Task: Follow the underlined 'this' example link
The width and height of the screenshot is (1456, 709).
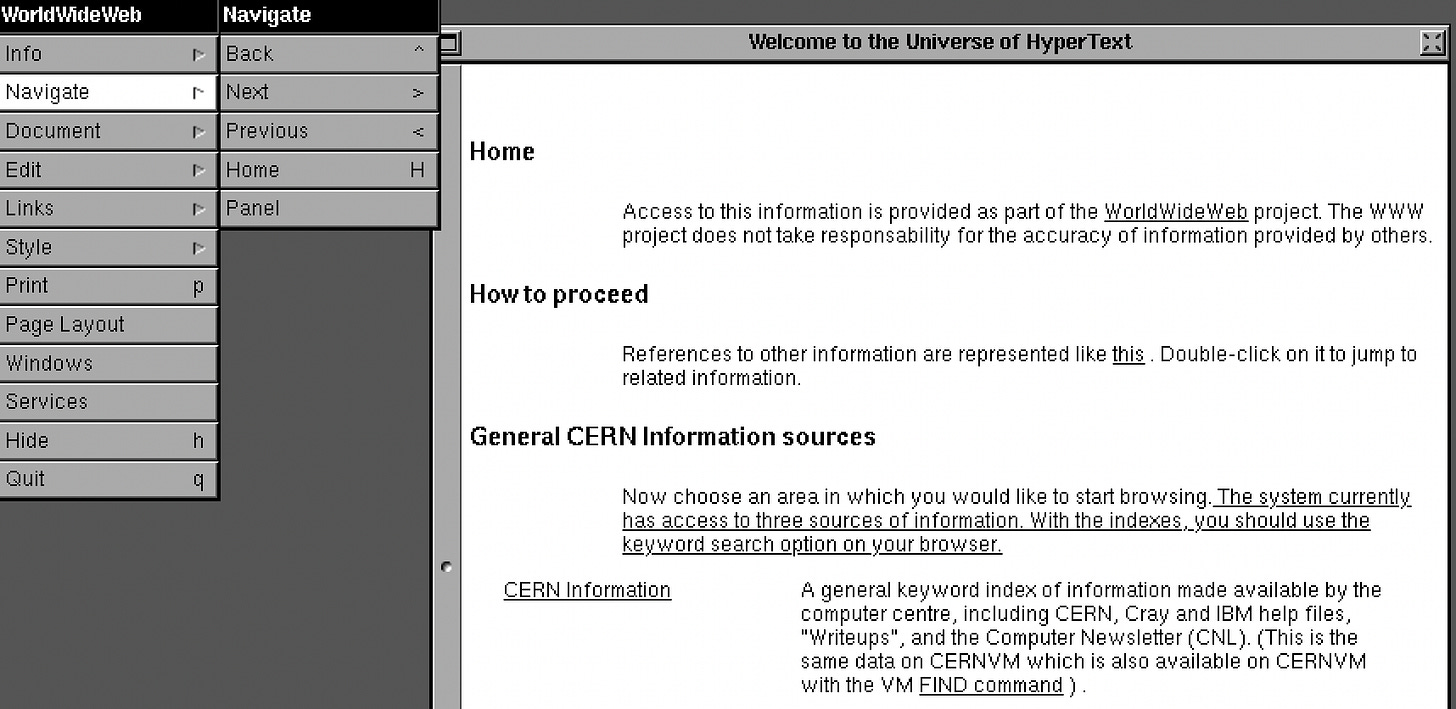Action: pos(1128,355)
